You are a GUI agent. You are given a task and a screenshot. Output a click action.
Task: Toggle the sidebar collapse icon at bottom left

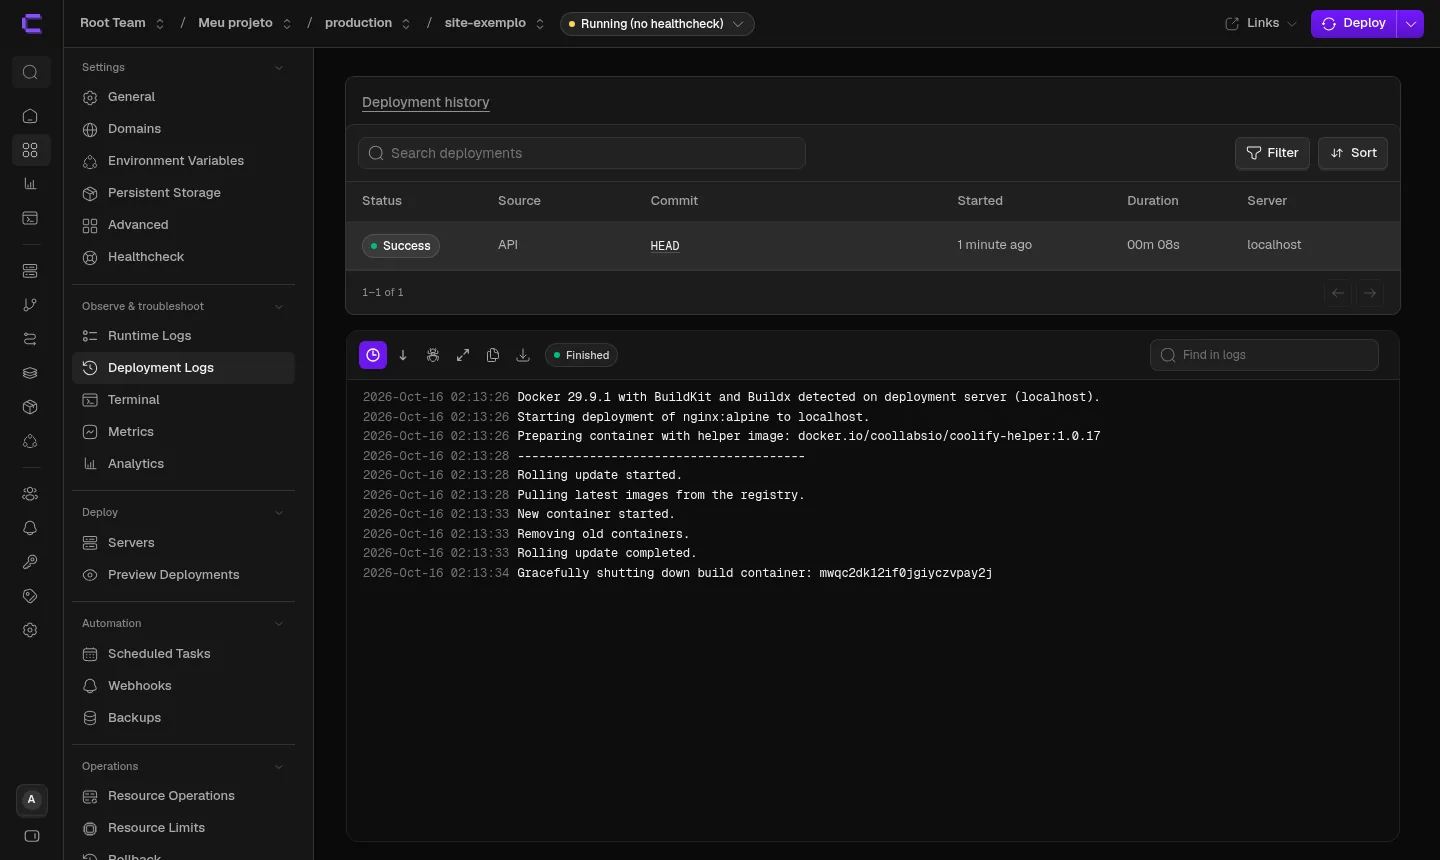[32, 836]
